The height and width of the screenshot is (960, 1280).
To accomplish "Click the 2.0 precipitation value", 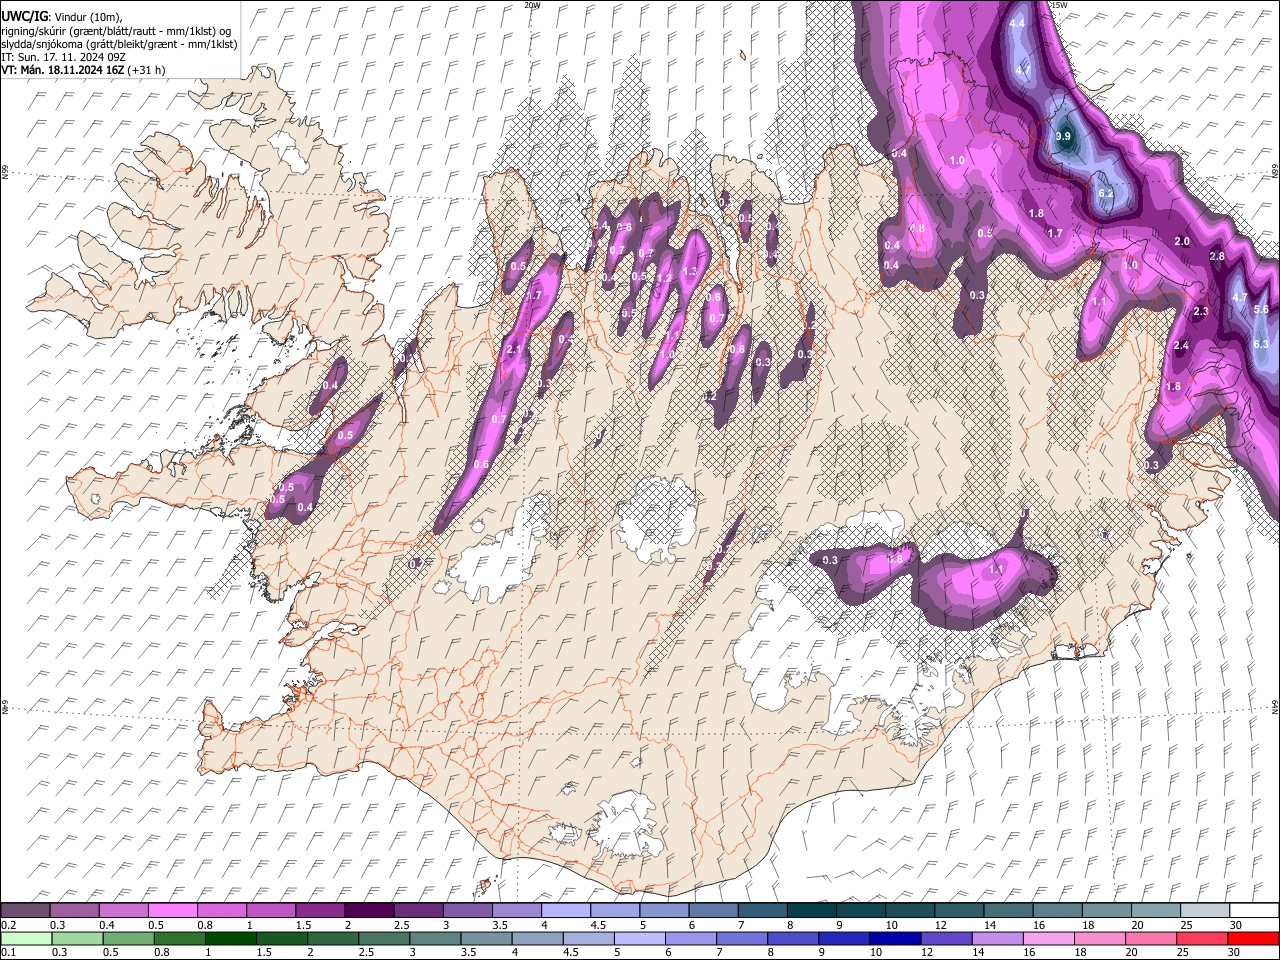I will pyautogui.click(x=1182, y=242).
